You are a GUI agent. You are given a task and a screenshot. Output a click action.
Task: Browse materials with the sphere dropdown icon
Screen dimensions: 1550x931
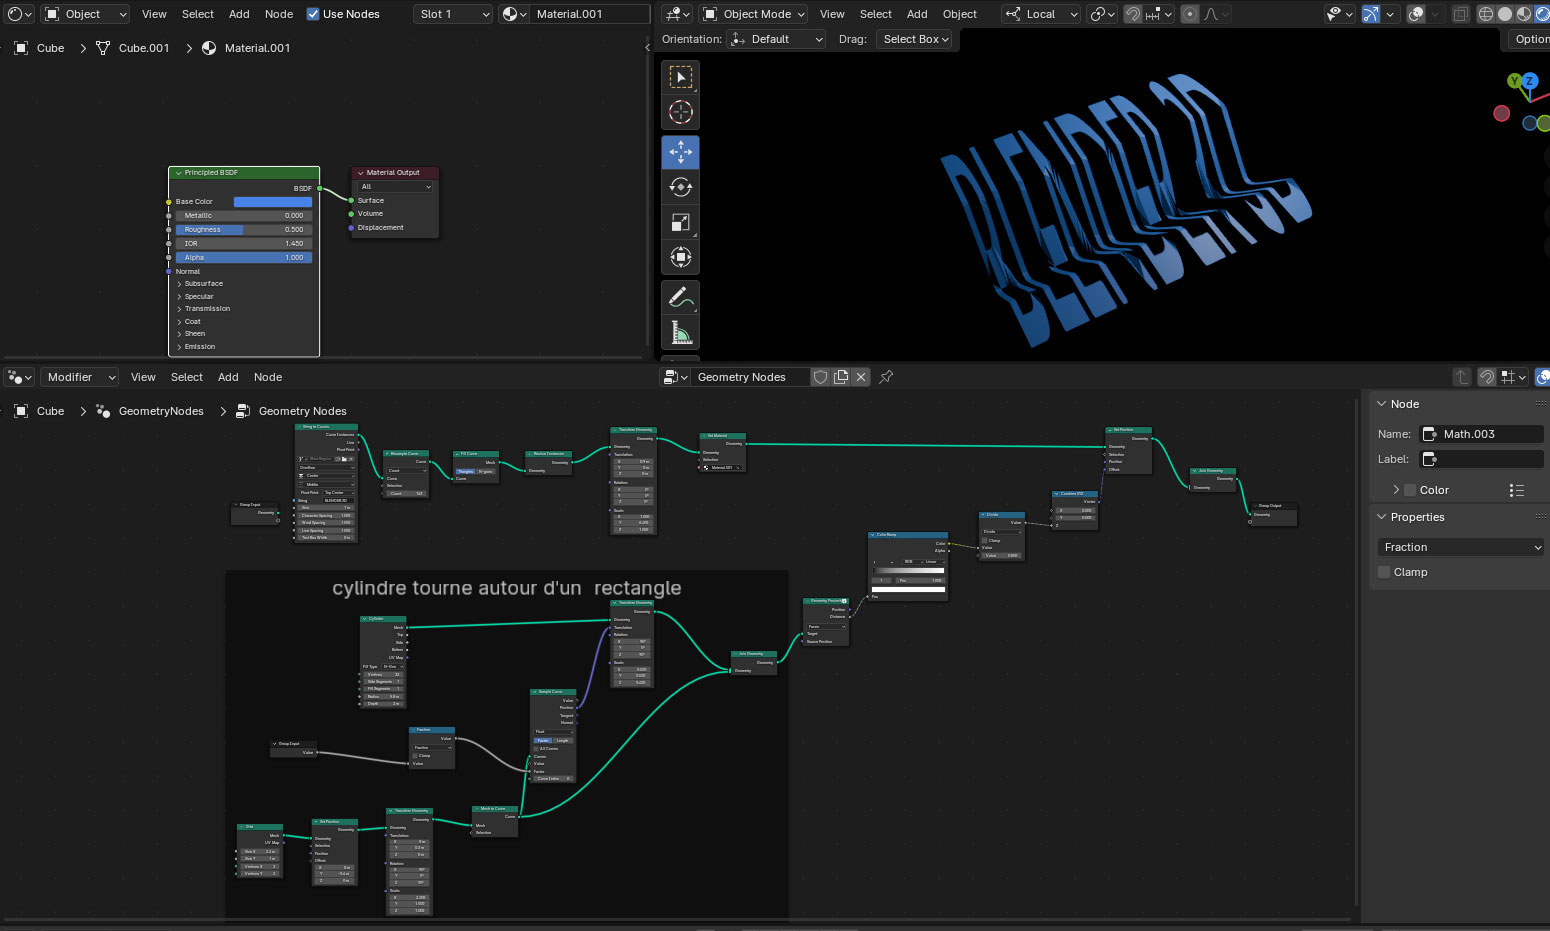(x=514, y=14)
